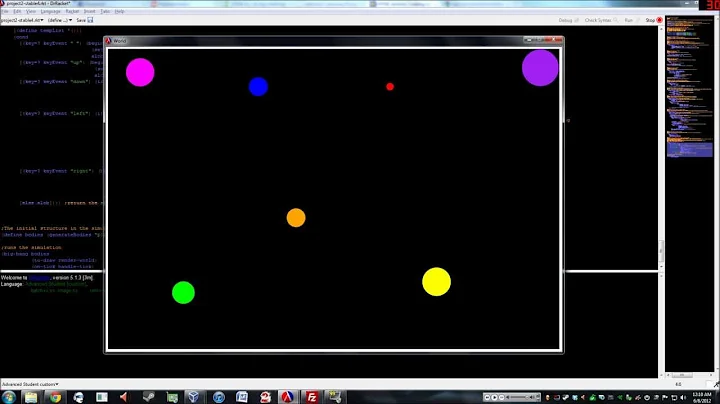Click the DrRacket link in the welcome message
This screenshot has height=404, width=720.
[39, 278]
